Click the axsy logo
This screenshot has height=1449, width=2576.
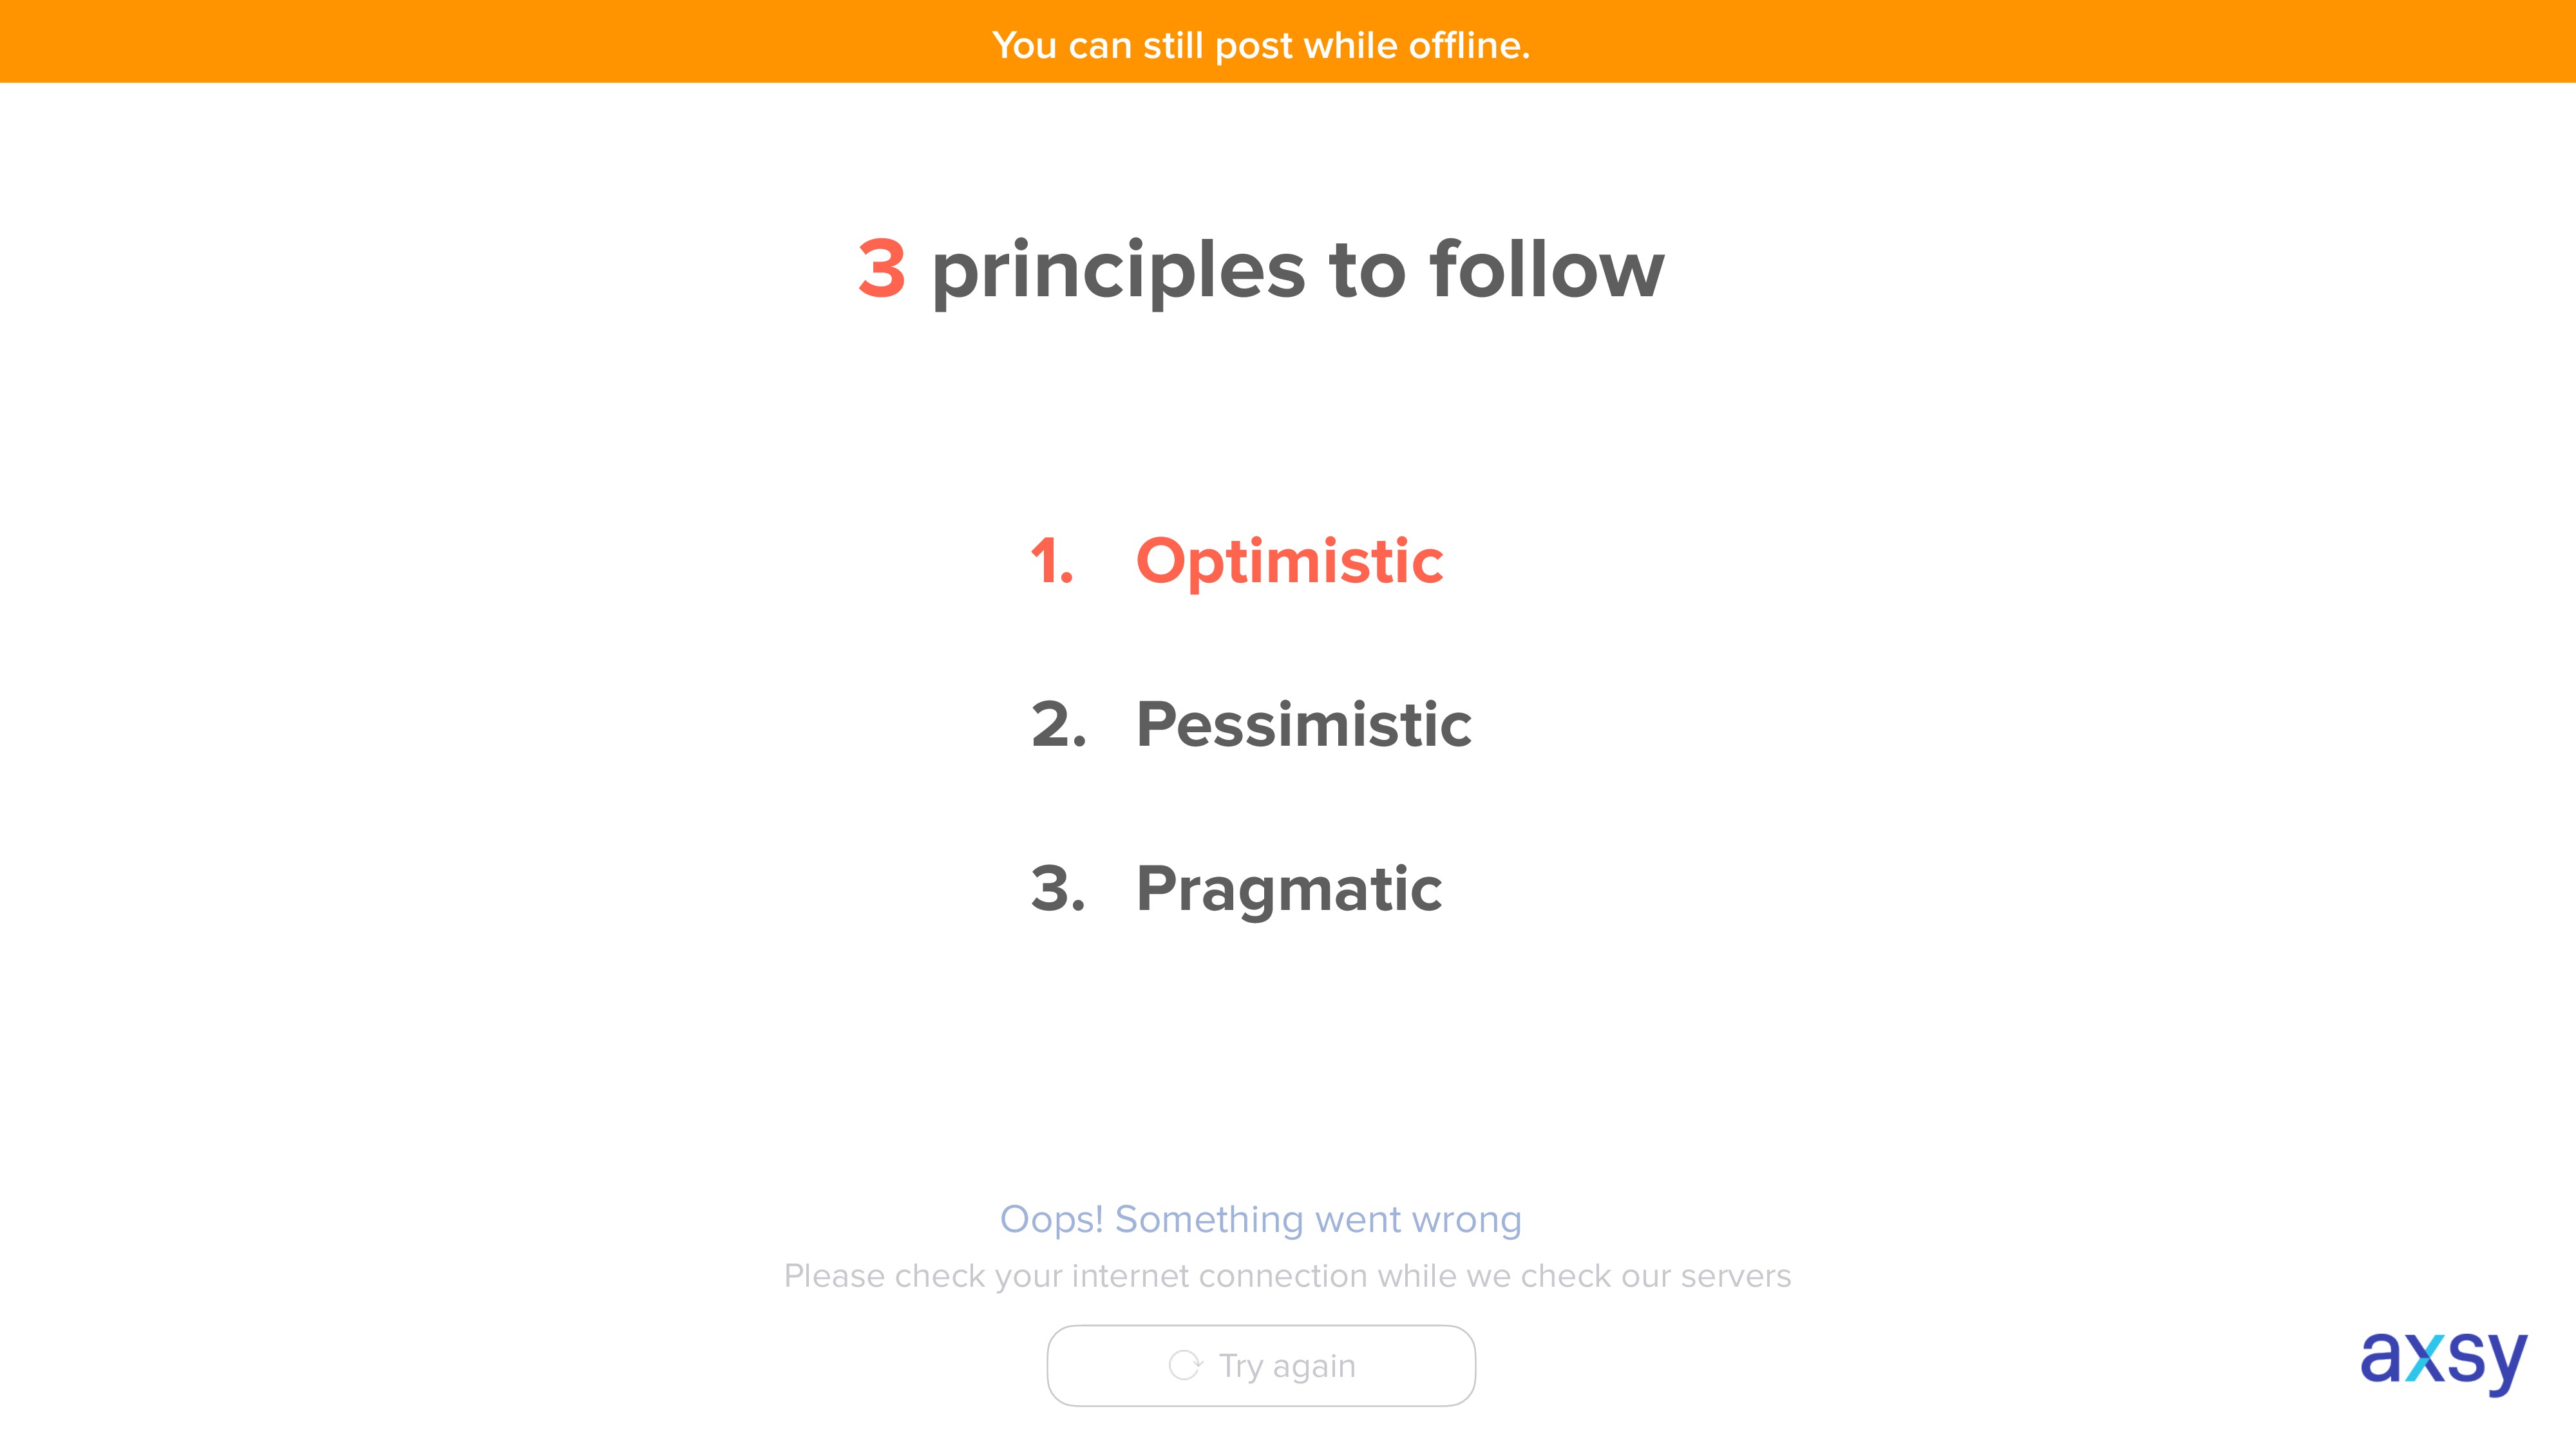pyautogui.click(x=2443, y=1361)
